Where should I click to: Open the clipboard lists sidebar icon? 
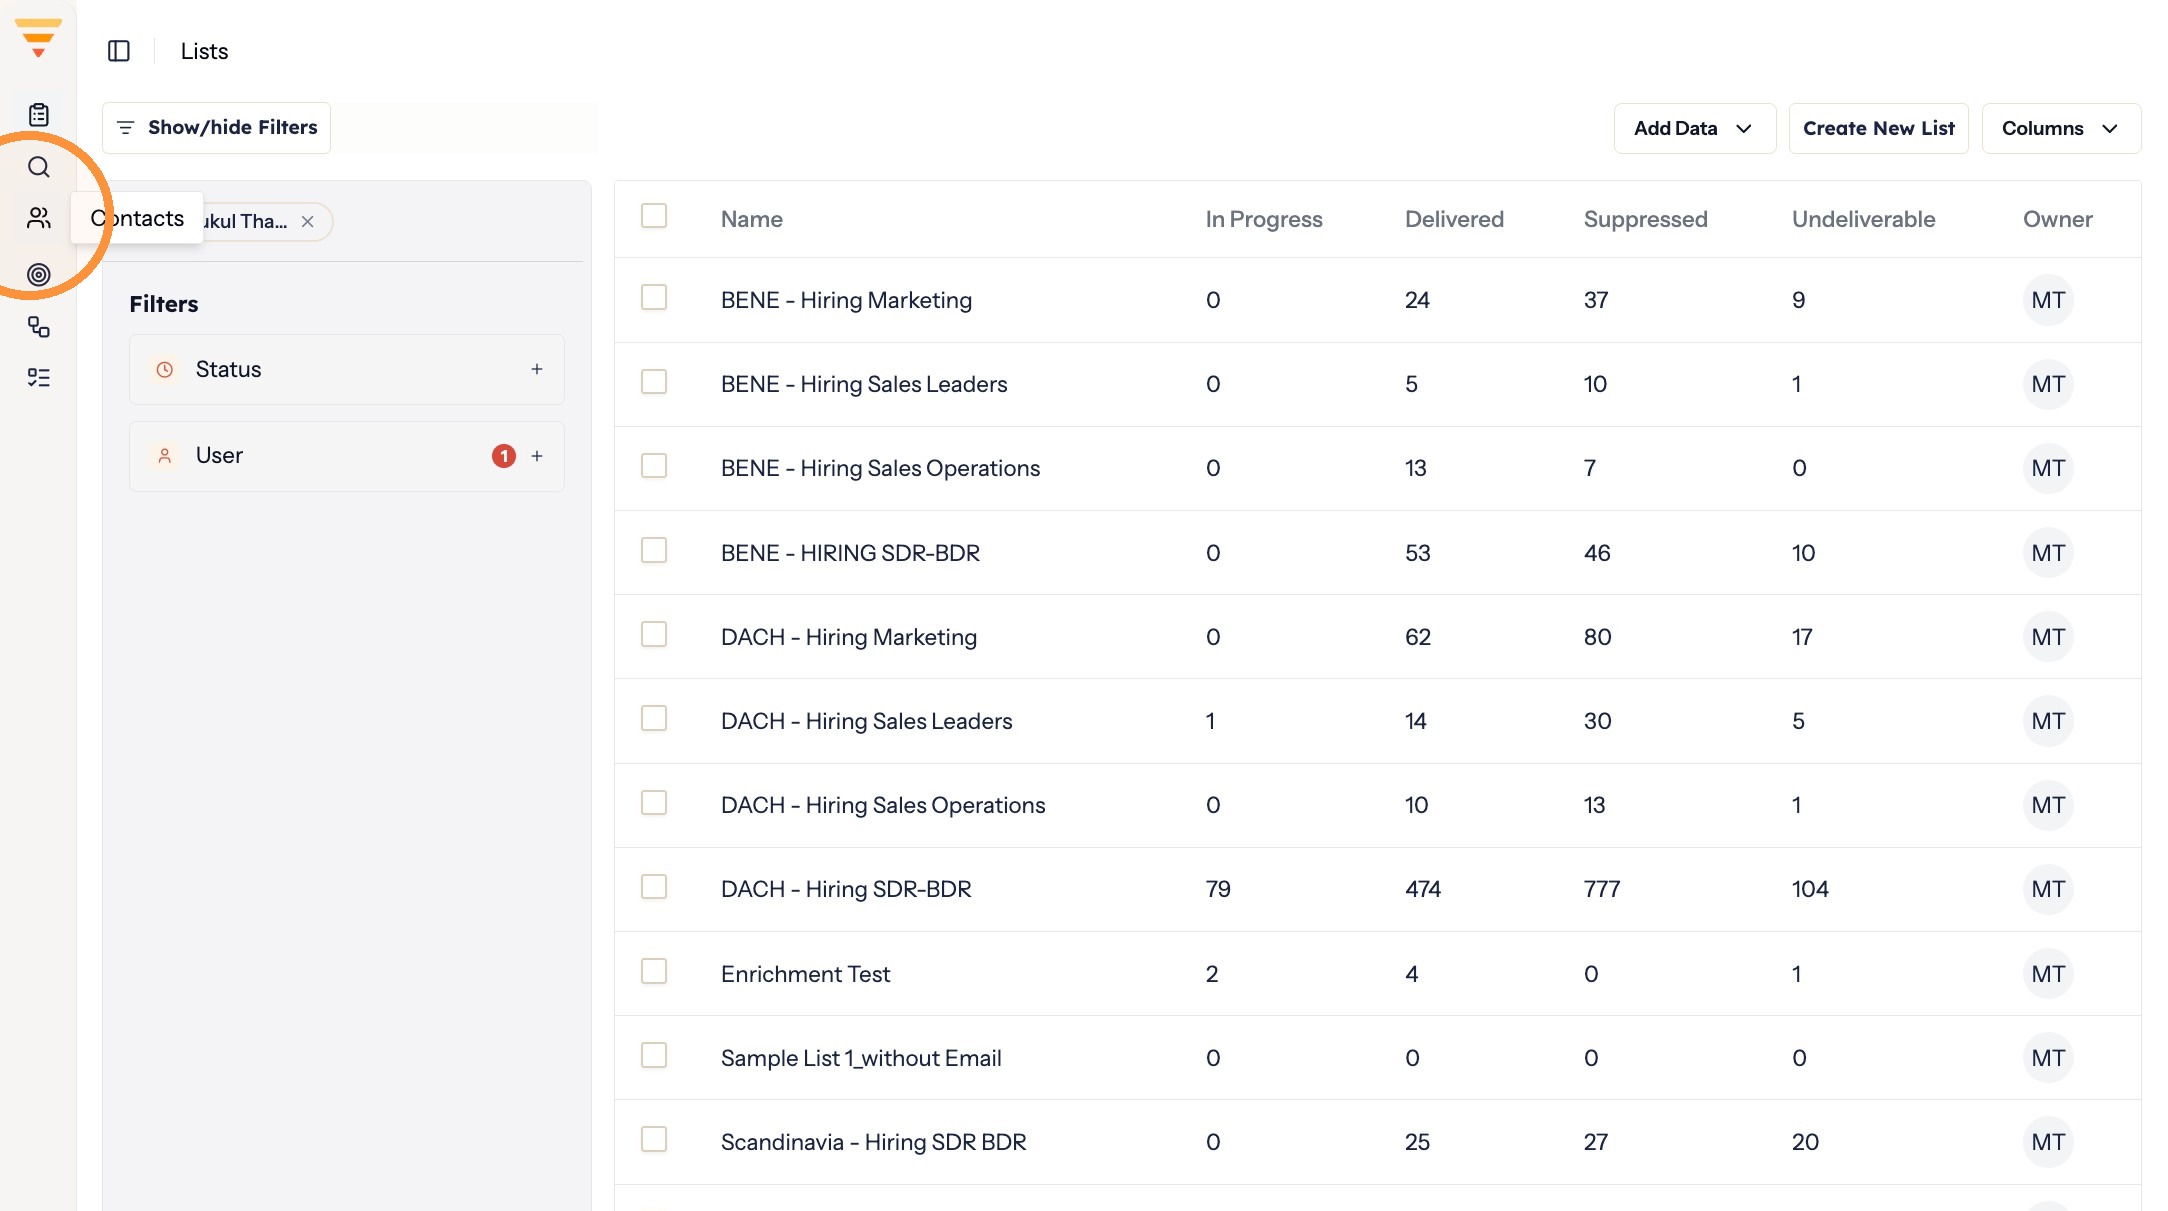[38, 114]
